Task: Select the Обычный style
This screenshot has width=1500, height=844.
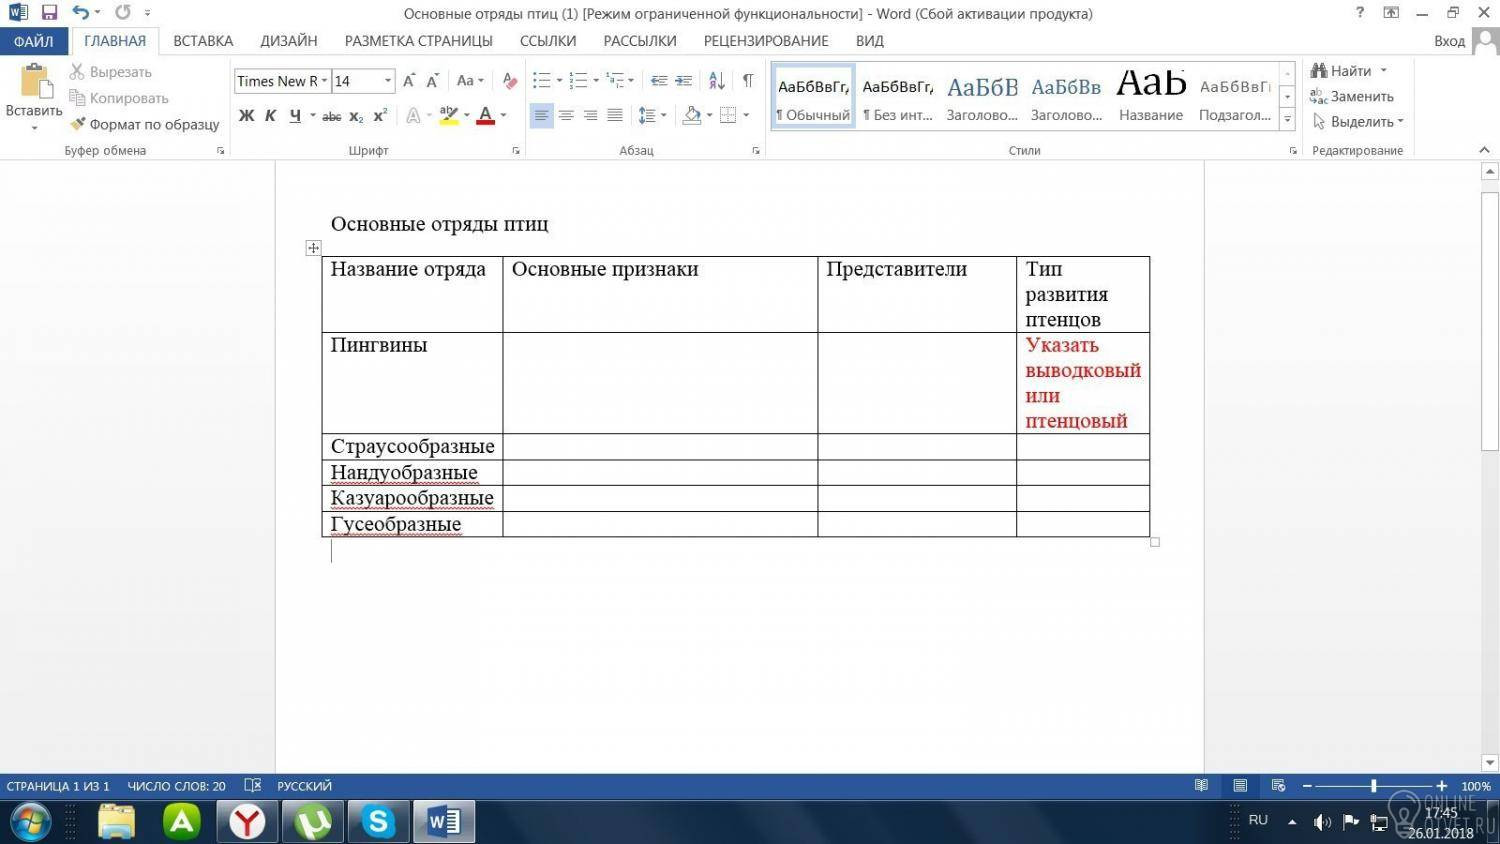Action: coord(813,97)
